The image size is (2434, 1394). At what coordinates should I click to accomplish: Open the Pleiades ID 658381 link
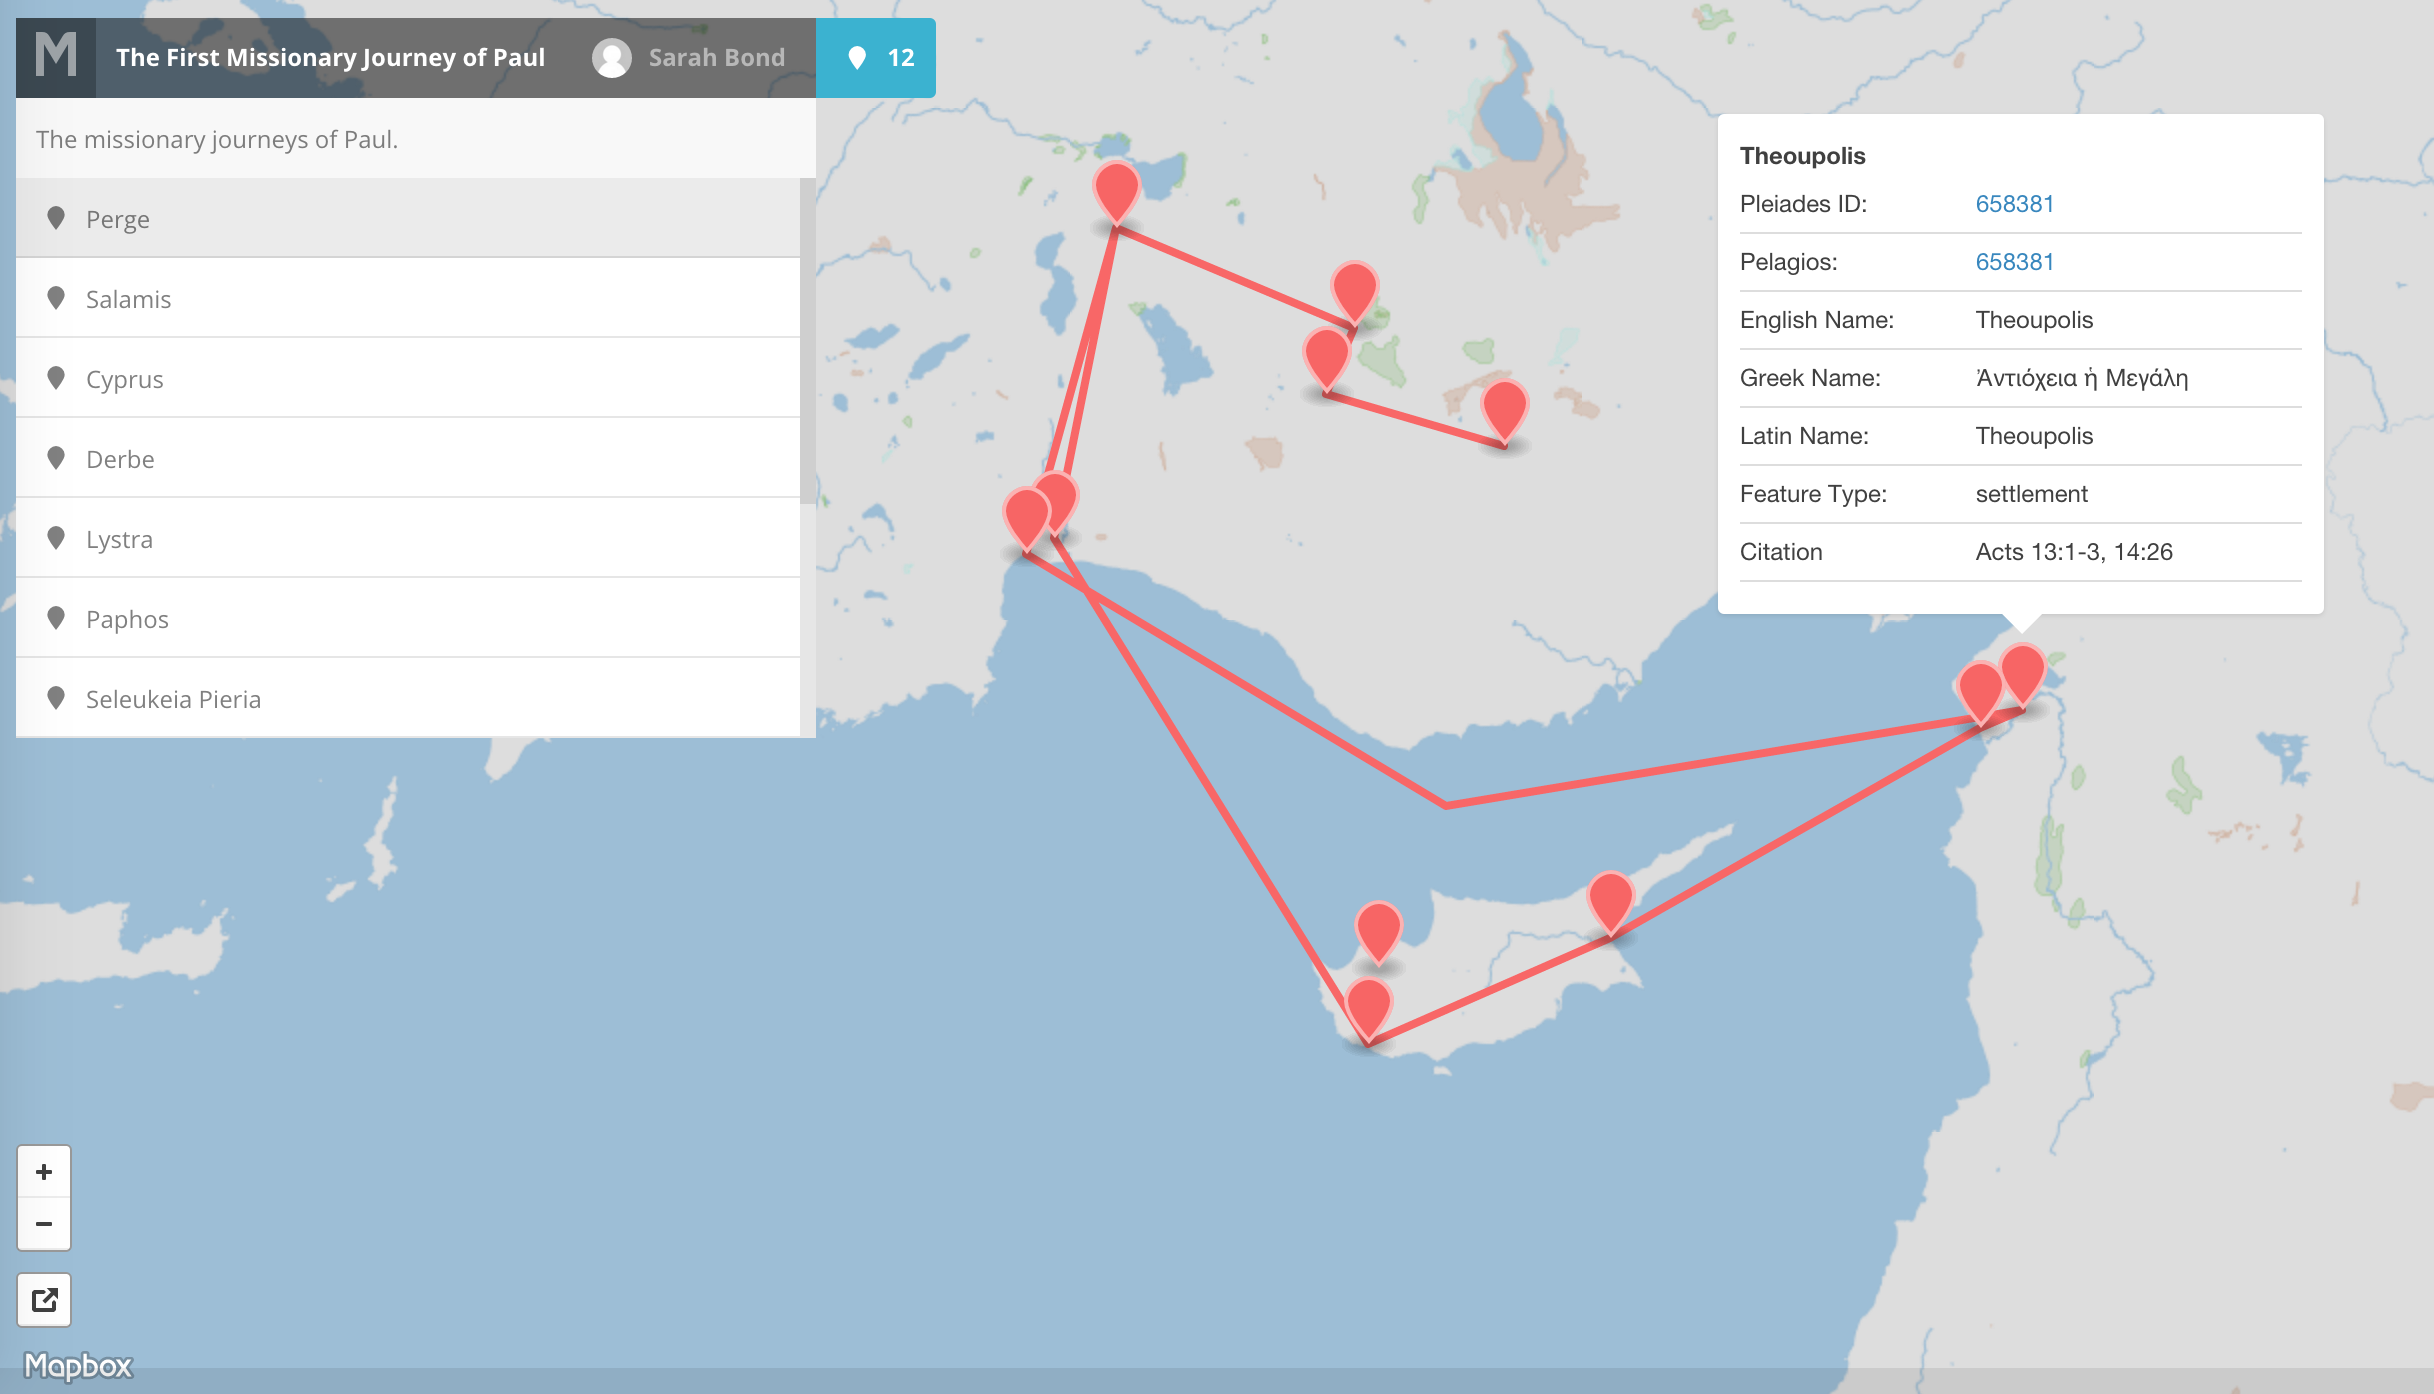tap(2014, 204)
